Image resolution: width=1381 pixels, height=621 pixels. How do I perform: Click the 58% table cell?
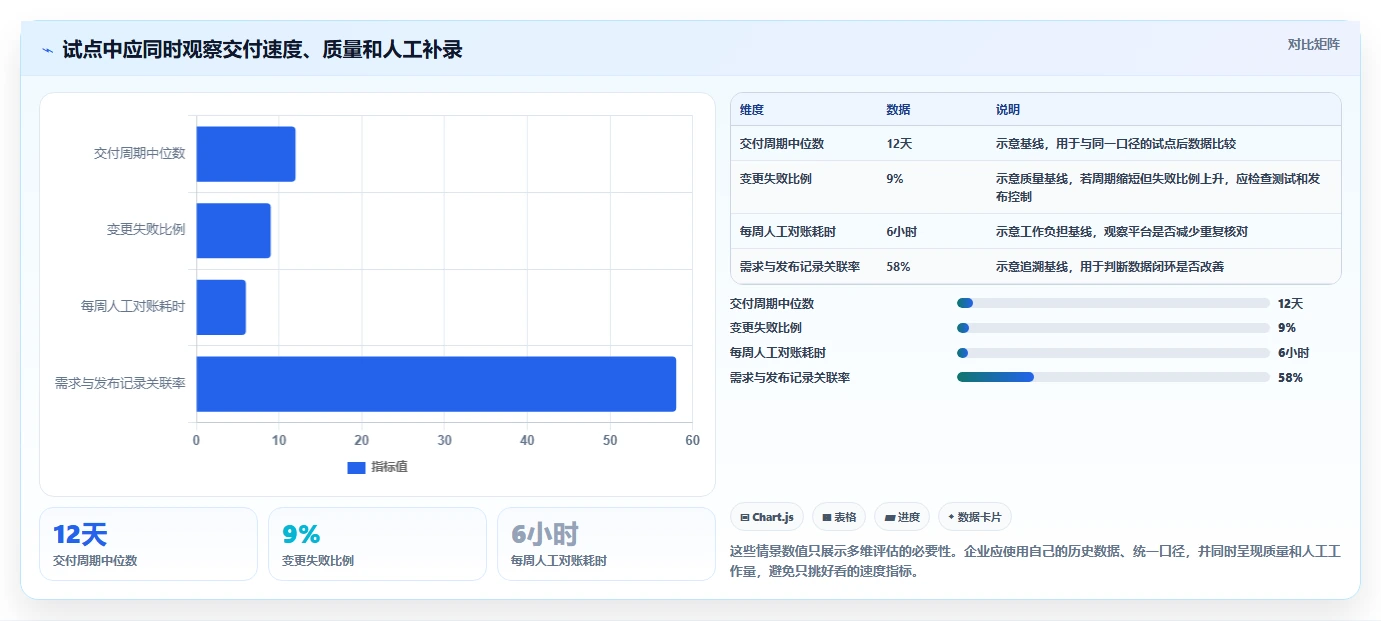coord(898,267)
